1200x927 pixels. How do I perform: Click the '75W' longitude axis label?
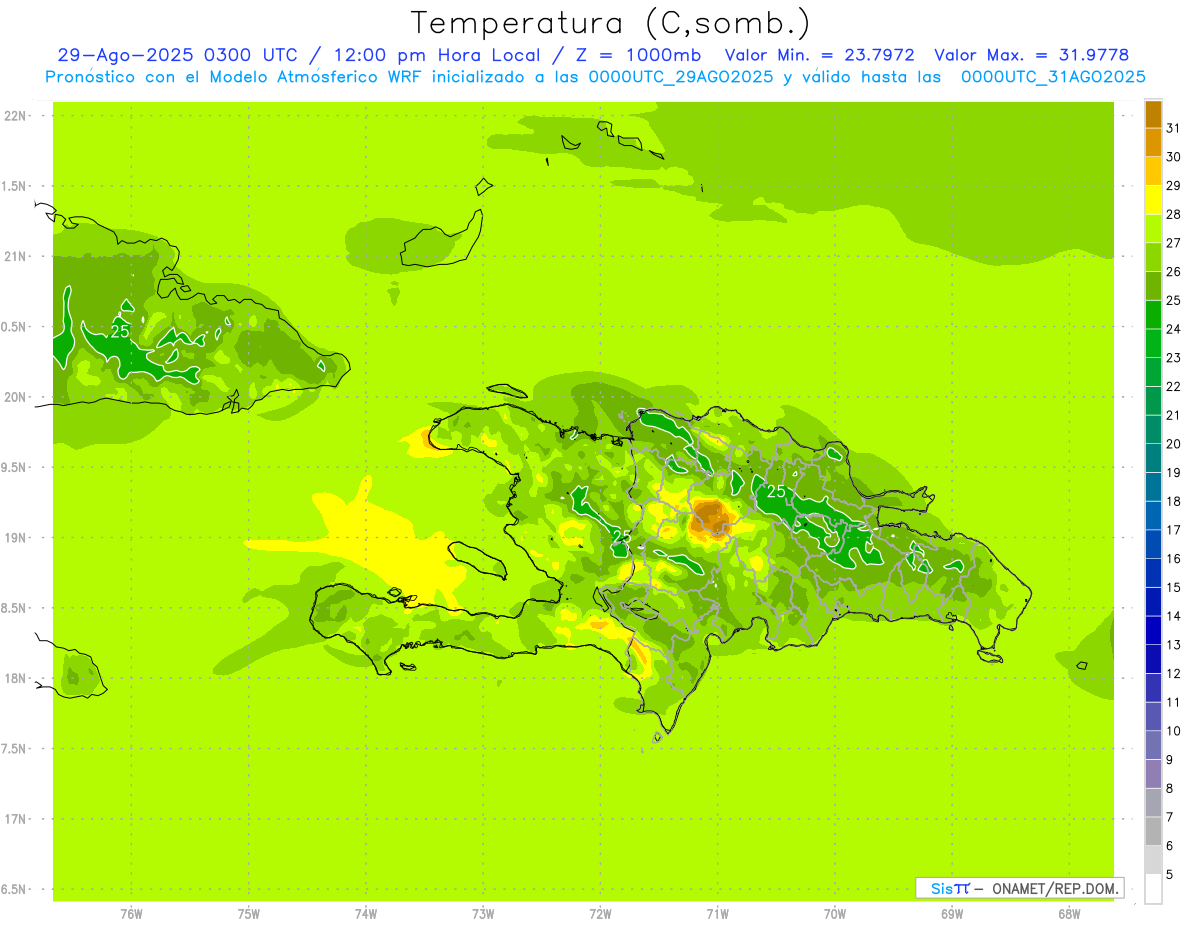click(249, 914)
